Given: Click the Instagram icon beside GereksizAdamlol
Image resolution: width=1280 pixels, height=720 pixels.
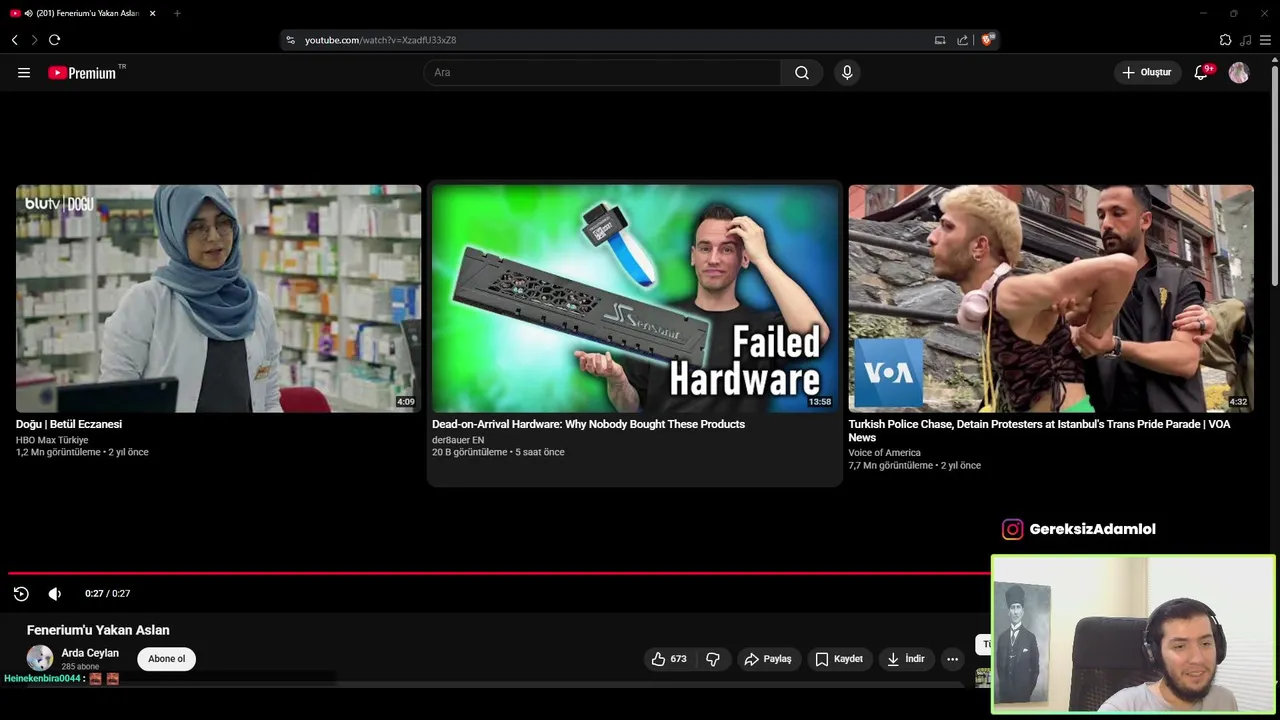Looking at the screenshot, I should [1012, 529].
